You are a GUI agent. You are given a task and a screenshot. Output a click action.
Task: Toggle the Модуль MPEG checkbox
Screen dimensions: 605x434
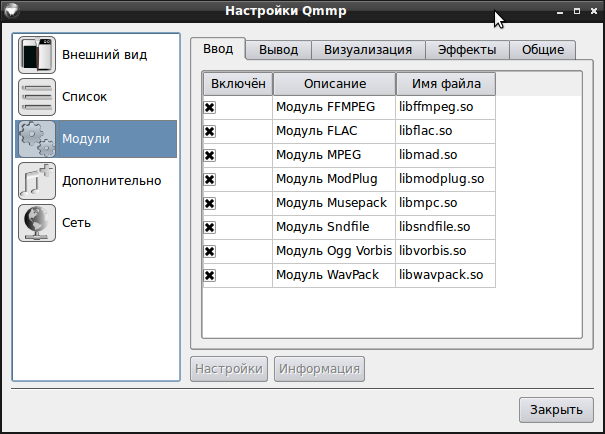[210, 155]
